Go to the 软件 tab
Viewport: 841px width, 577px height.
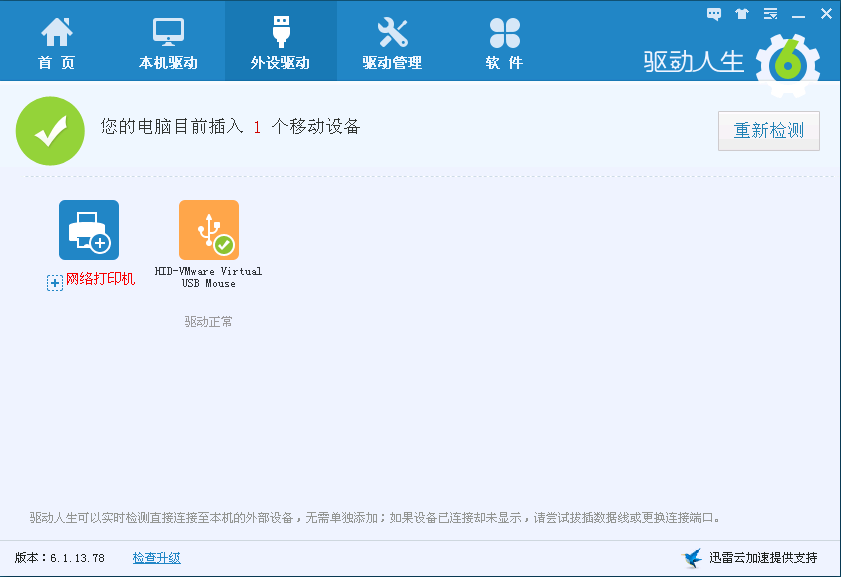504,43
